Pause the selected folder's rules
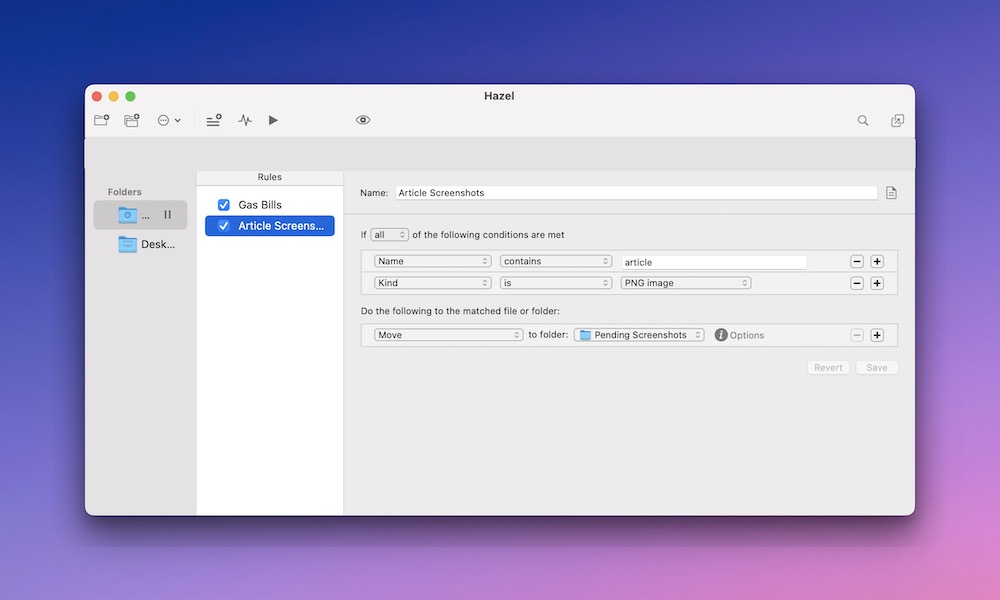This screenshot has width=1000, height=600. [168, 215]
